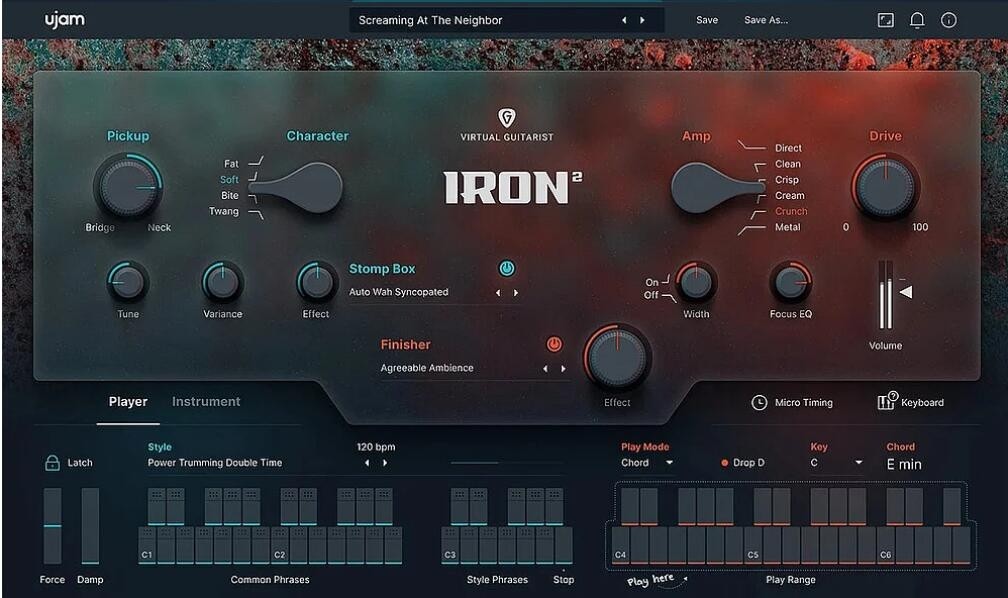The height and width of the screenshot is (598, 1008).
Task: Click the Width knob
Action: pos(696,282)
